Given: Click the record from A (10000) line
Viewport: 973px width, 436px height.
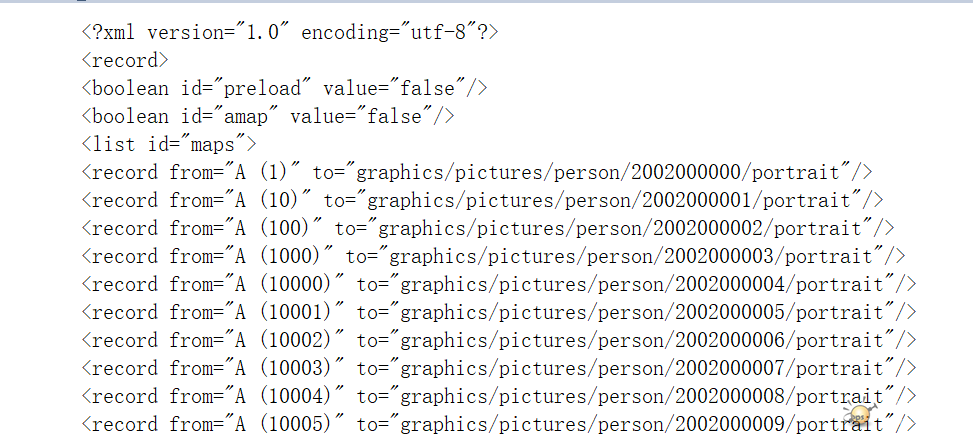Looking at the screenshot, I should [x=499, y=284].
